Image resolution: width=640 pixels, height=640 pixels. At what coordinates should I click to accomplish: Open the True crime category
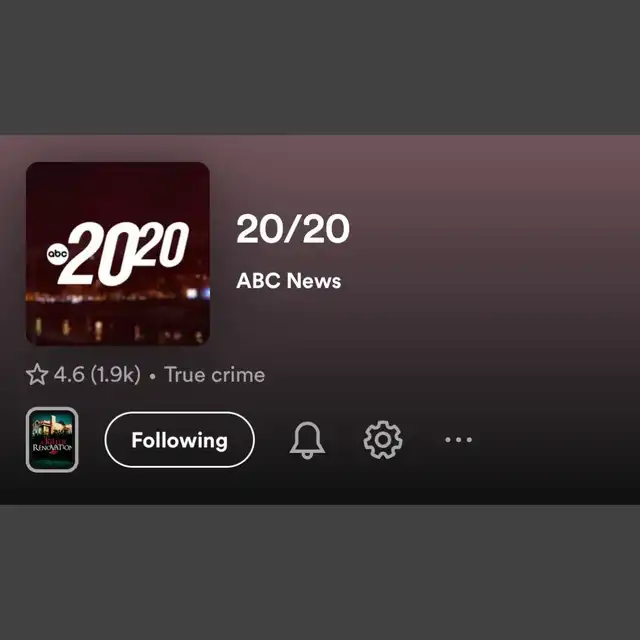click(x=214, y=375)
